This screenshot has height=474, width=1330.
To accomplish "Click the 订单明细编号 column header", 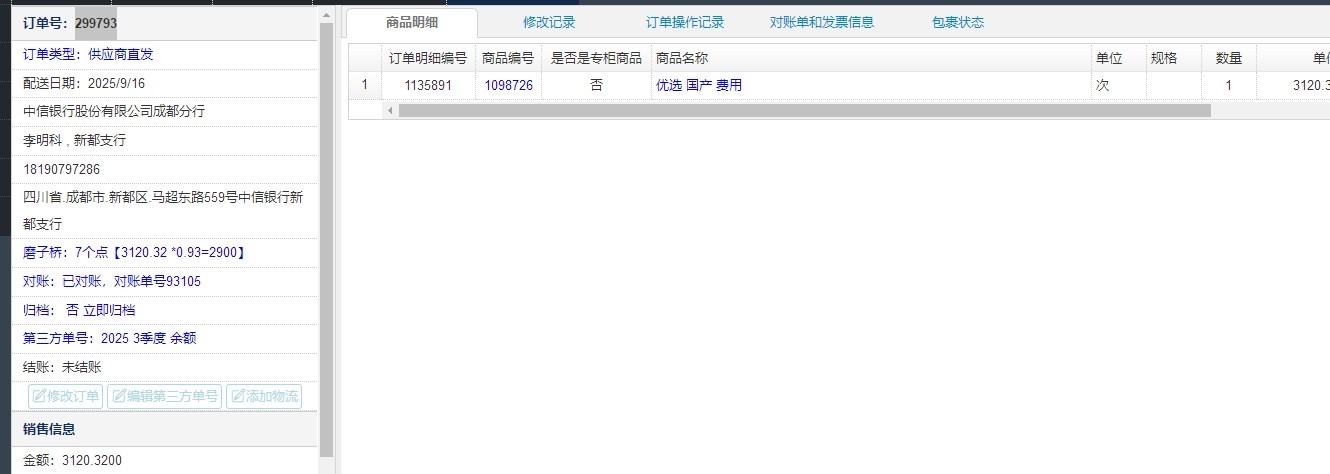I will 428,58.
